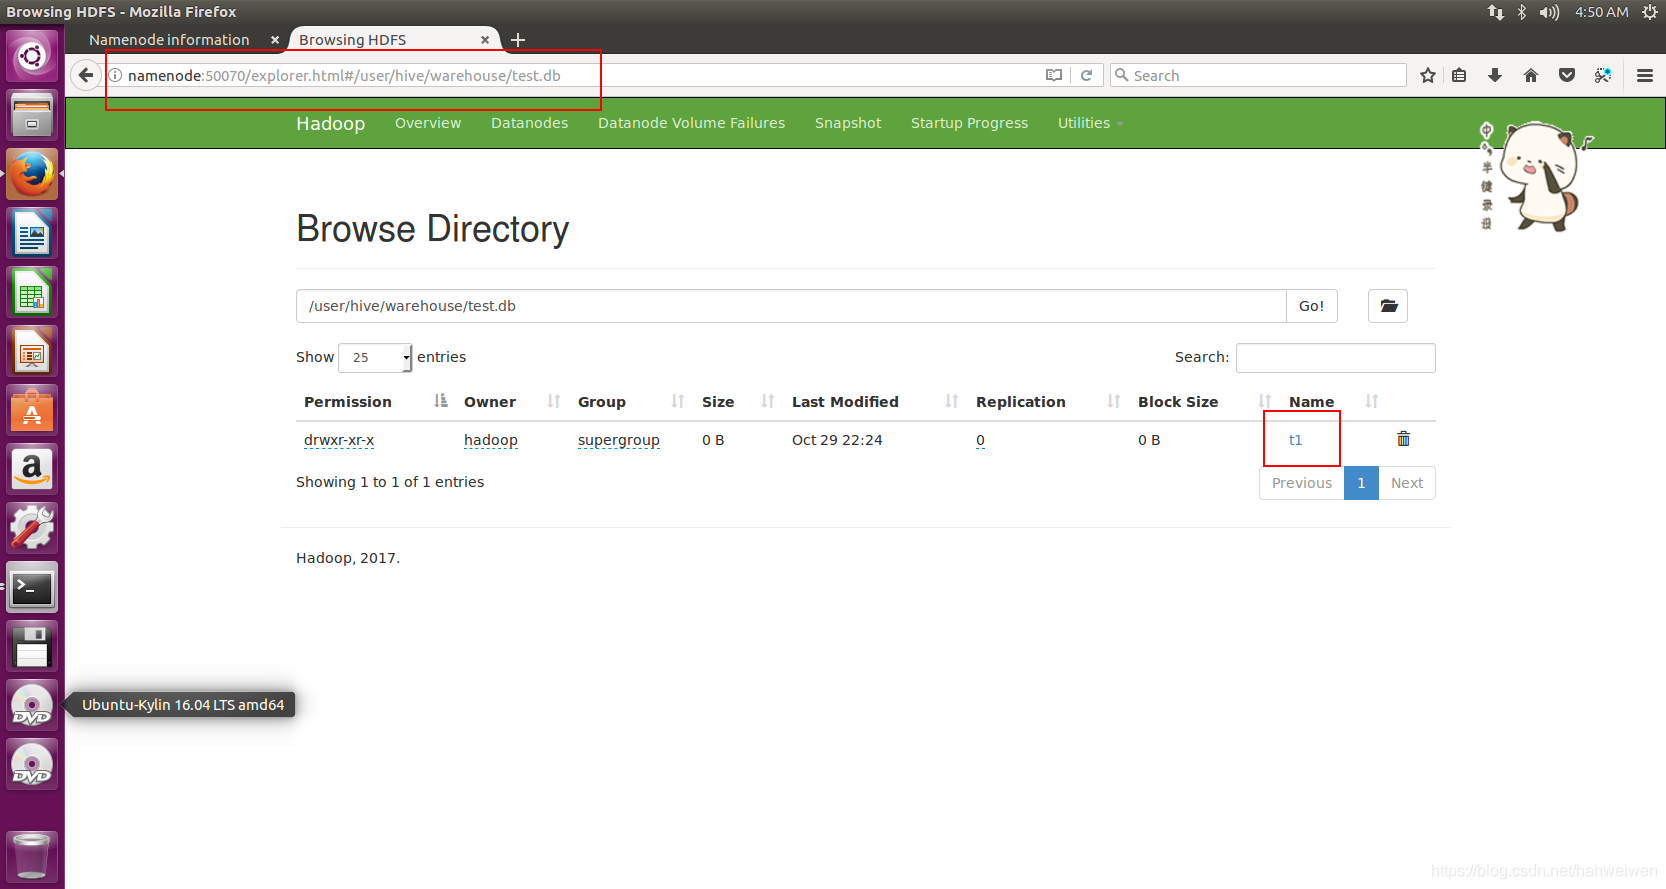Reload the current page
Image resolution: width=1666 pixels, height=889 pixels.
[x=1087, y=75]
